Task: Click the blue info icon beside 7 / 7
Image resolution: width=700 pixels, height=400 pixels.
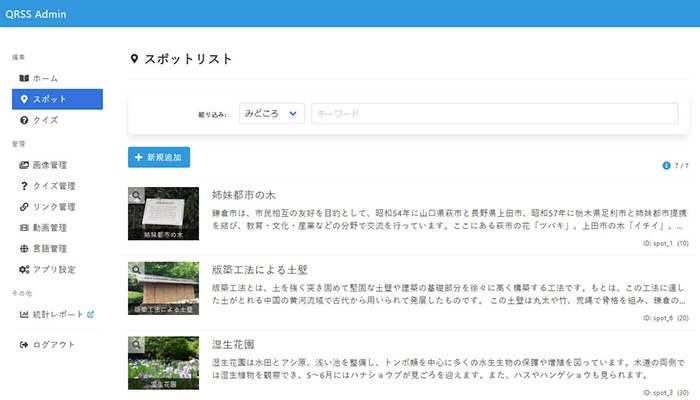Action: [x=666, y=165]
